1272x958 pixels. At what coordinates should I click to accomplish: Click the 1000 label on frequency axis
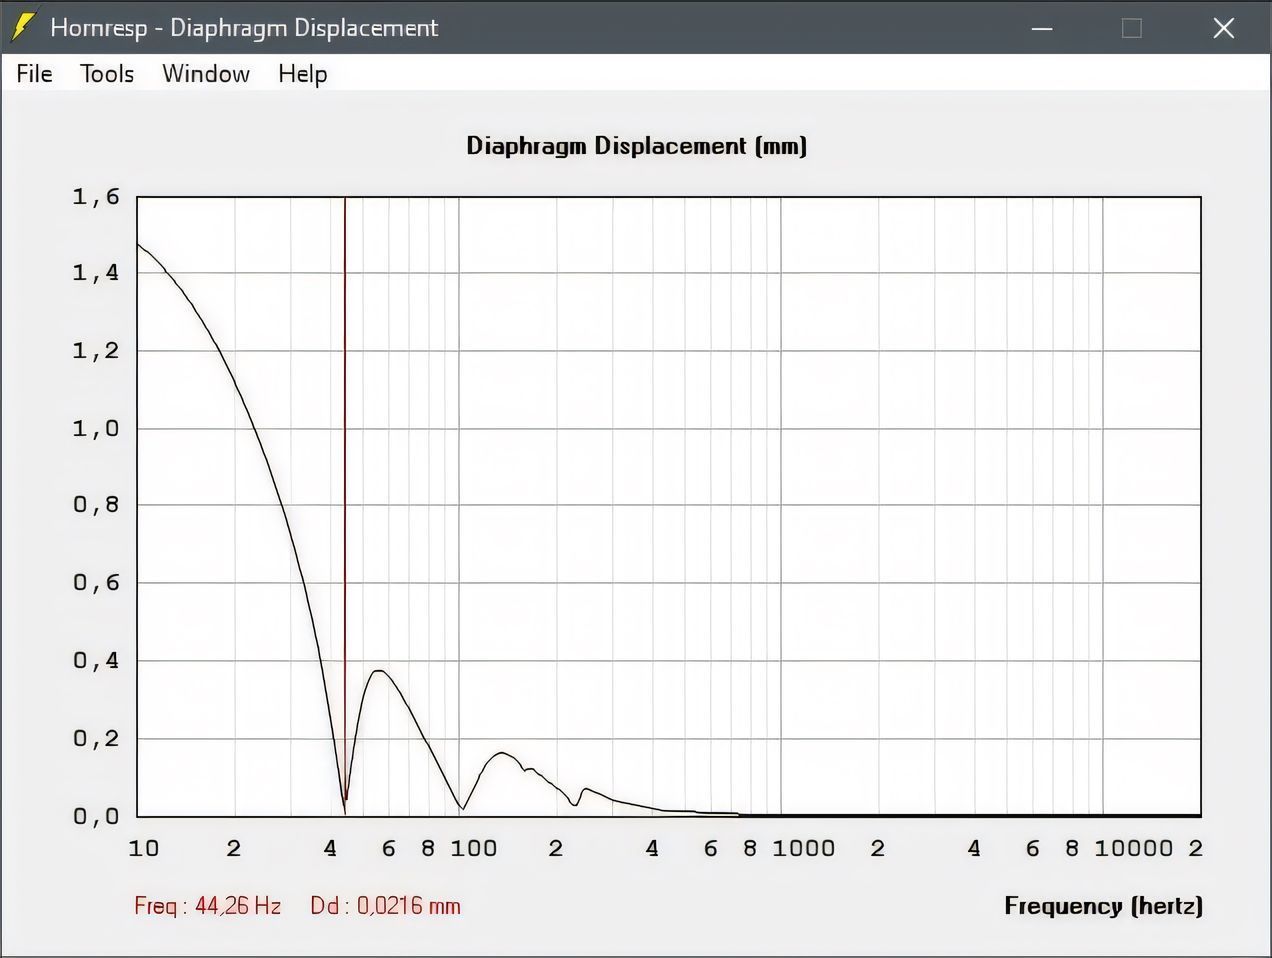[x=803, y=849]
